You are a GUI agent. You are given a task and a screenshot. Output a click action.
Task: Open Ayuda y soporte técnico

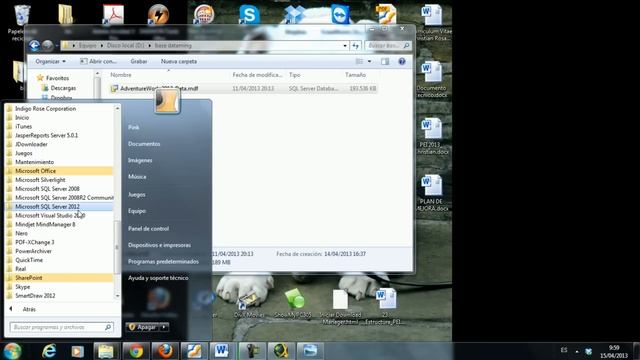[158, 278]
